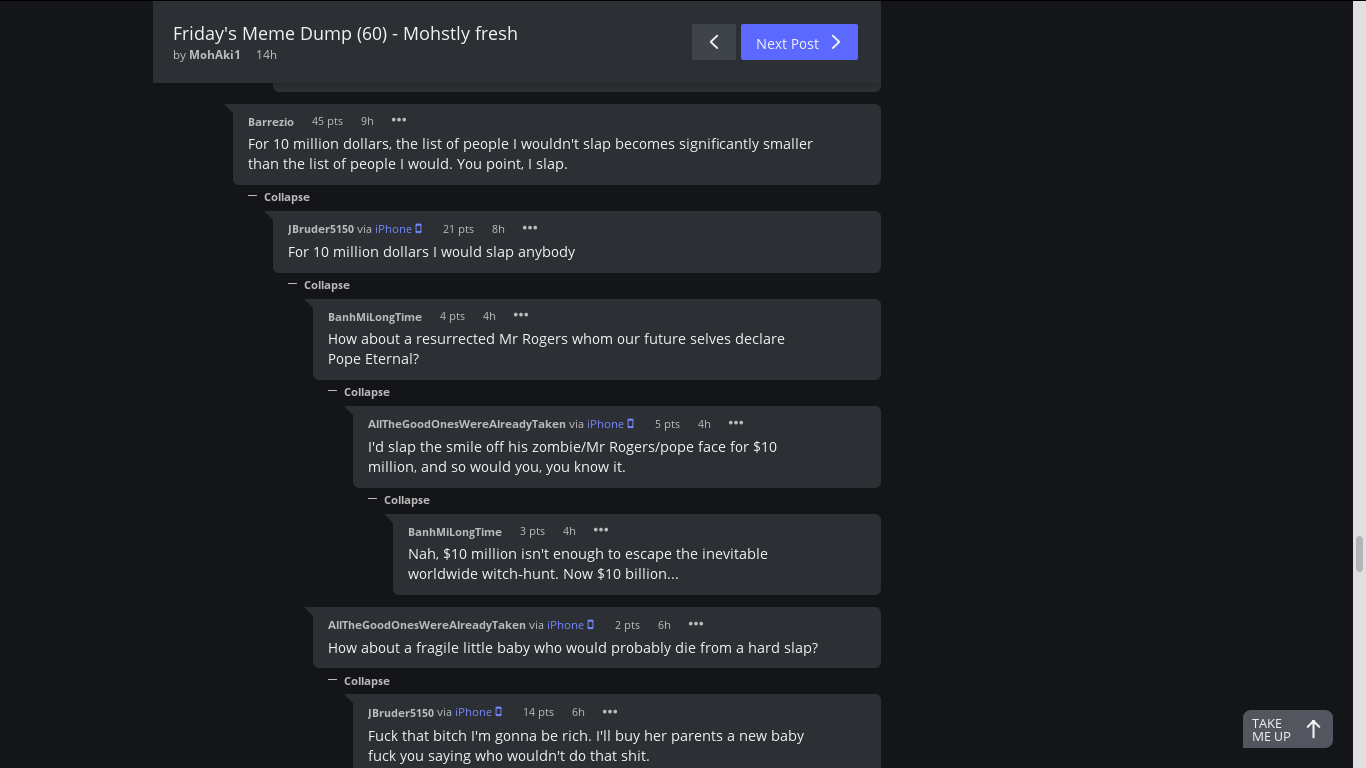The height and width of the screenshot is (768, 1366).
Task: Open BanhMiLongTime's profile from 4 pts comment
Action: (x=375, y=317)
